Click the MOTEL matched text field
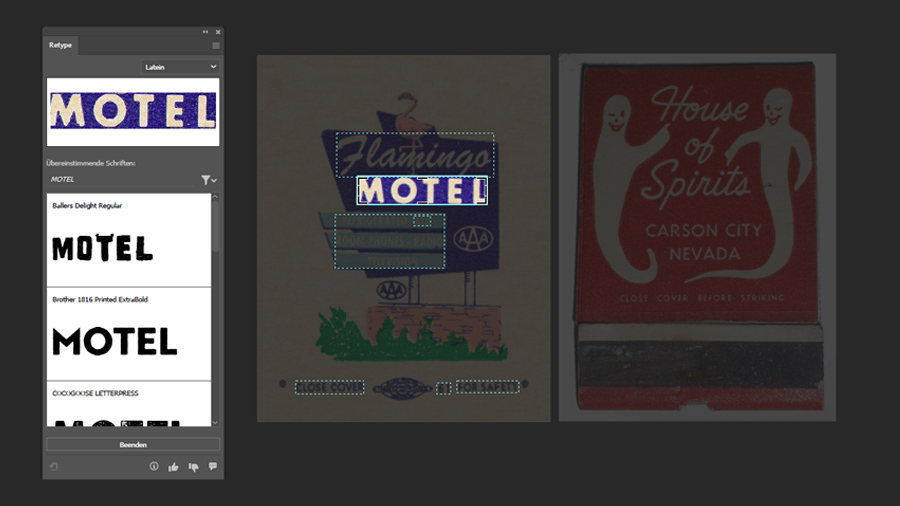The image size is (900, 506). (x=122, y=180)
